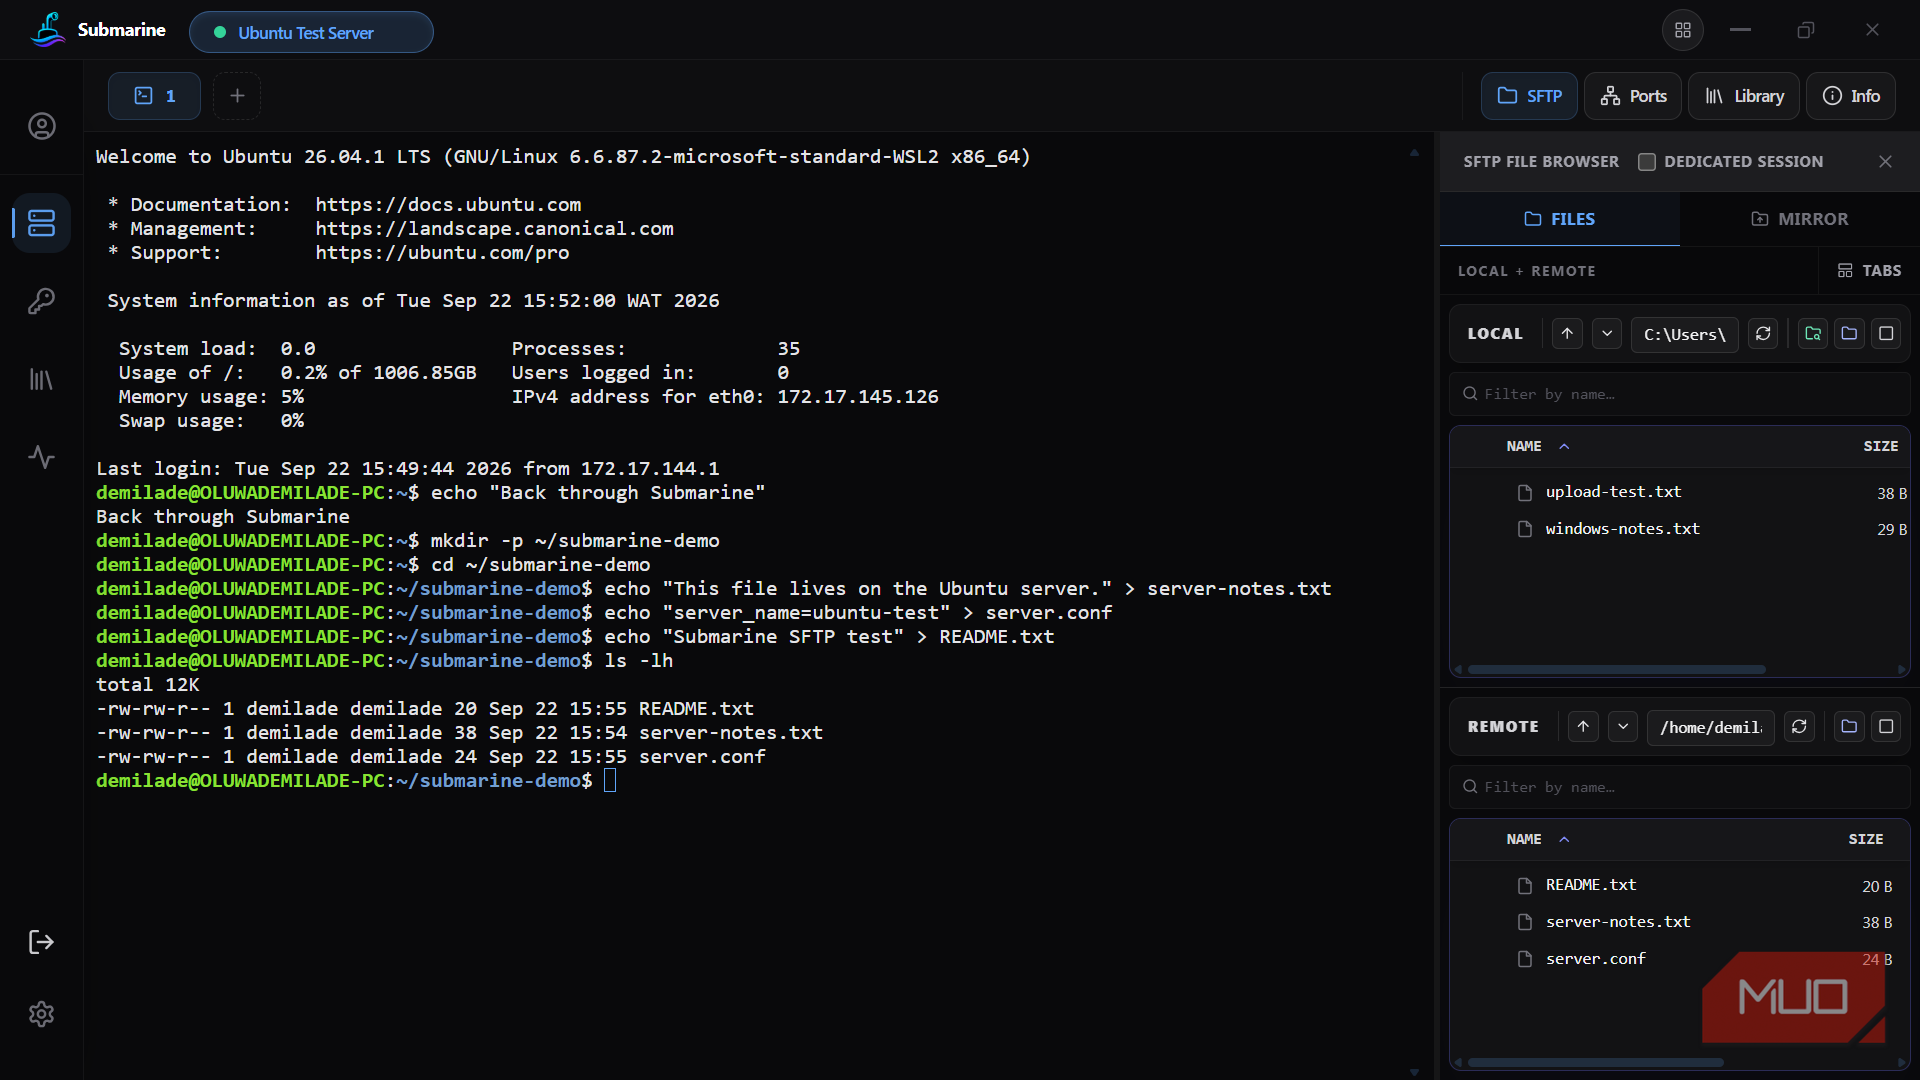
Task: Open the keys icon in the sidebar
Action: click(41, 301)
